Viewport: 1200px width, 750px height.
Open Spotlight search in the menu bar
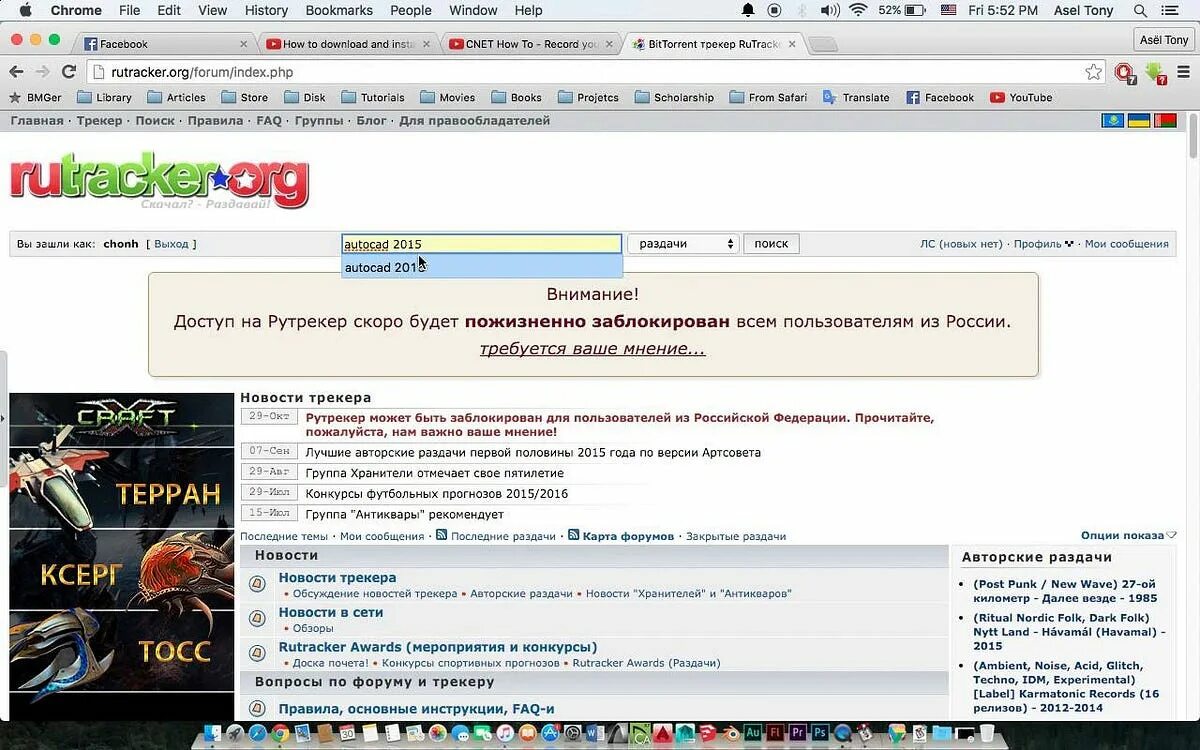coord(1140,10)
